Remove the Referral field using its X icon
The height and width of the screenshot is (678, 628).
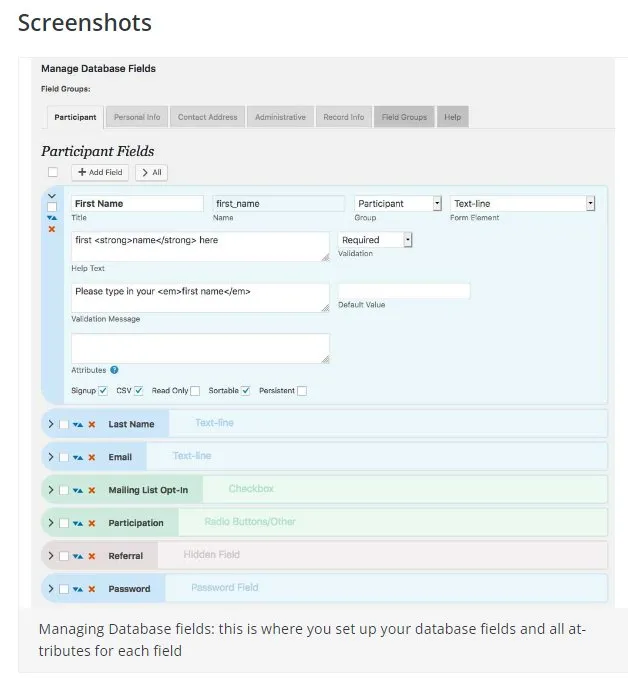92,556
